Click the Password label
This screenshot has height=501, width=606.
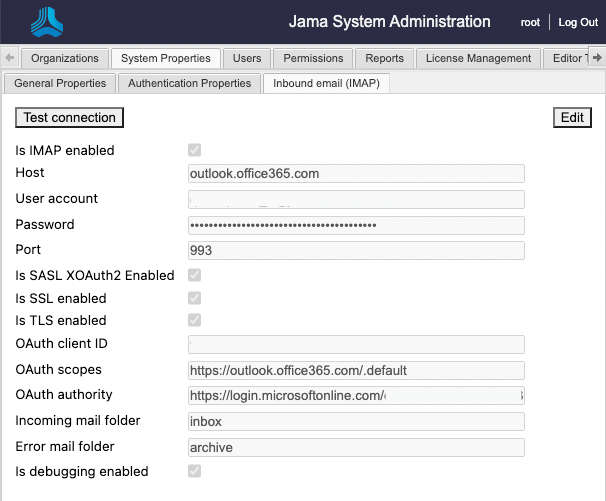click(45, 224)
